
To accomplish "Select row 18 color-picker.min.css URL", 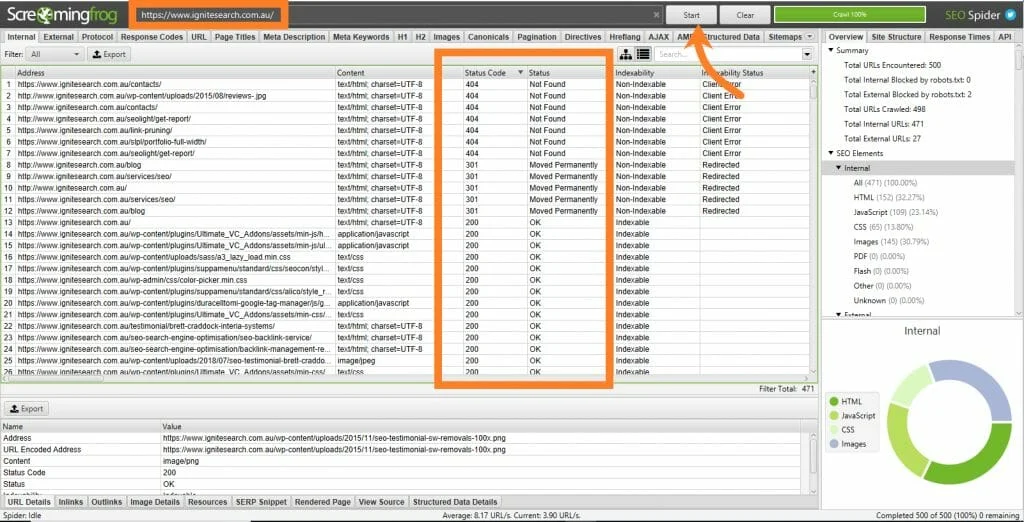I will click(132, 280).
